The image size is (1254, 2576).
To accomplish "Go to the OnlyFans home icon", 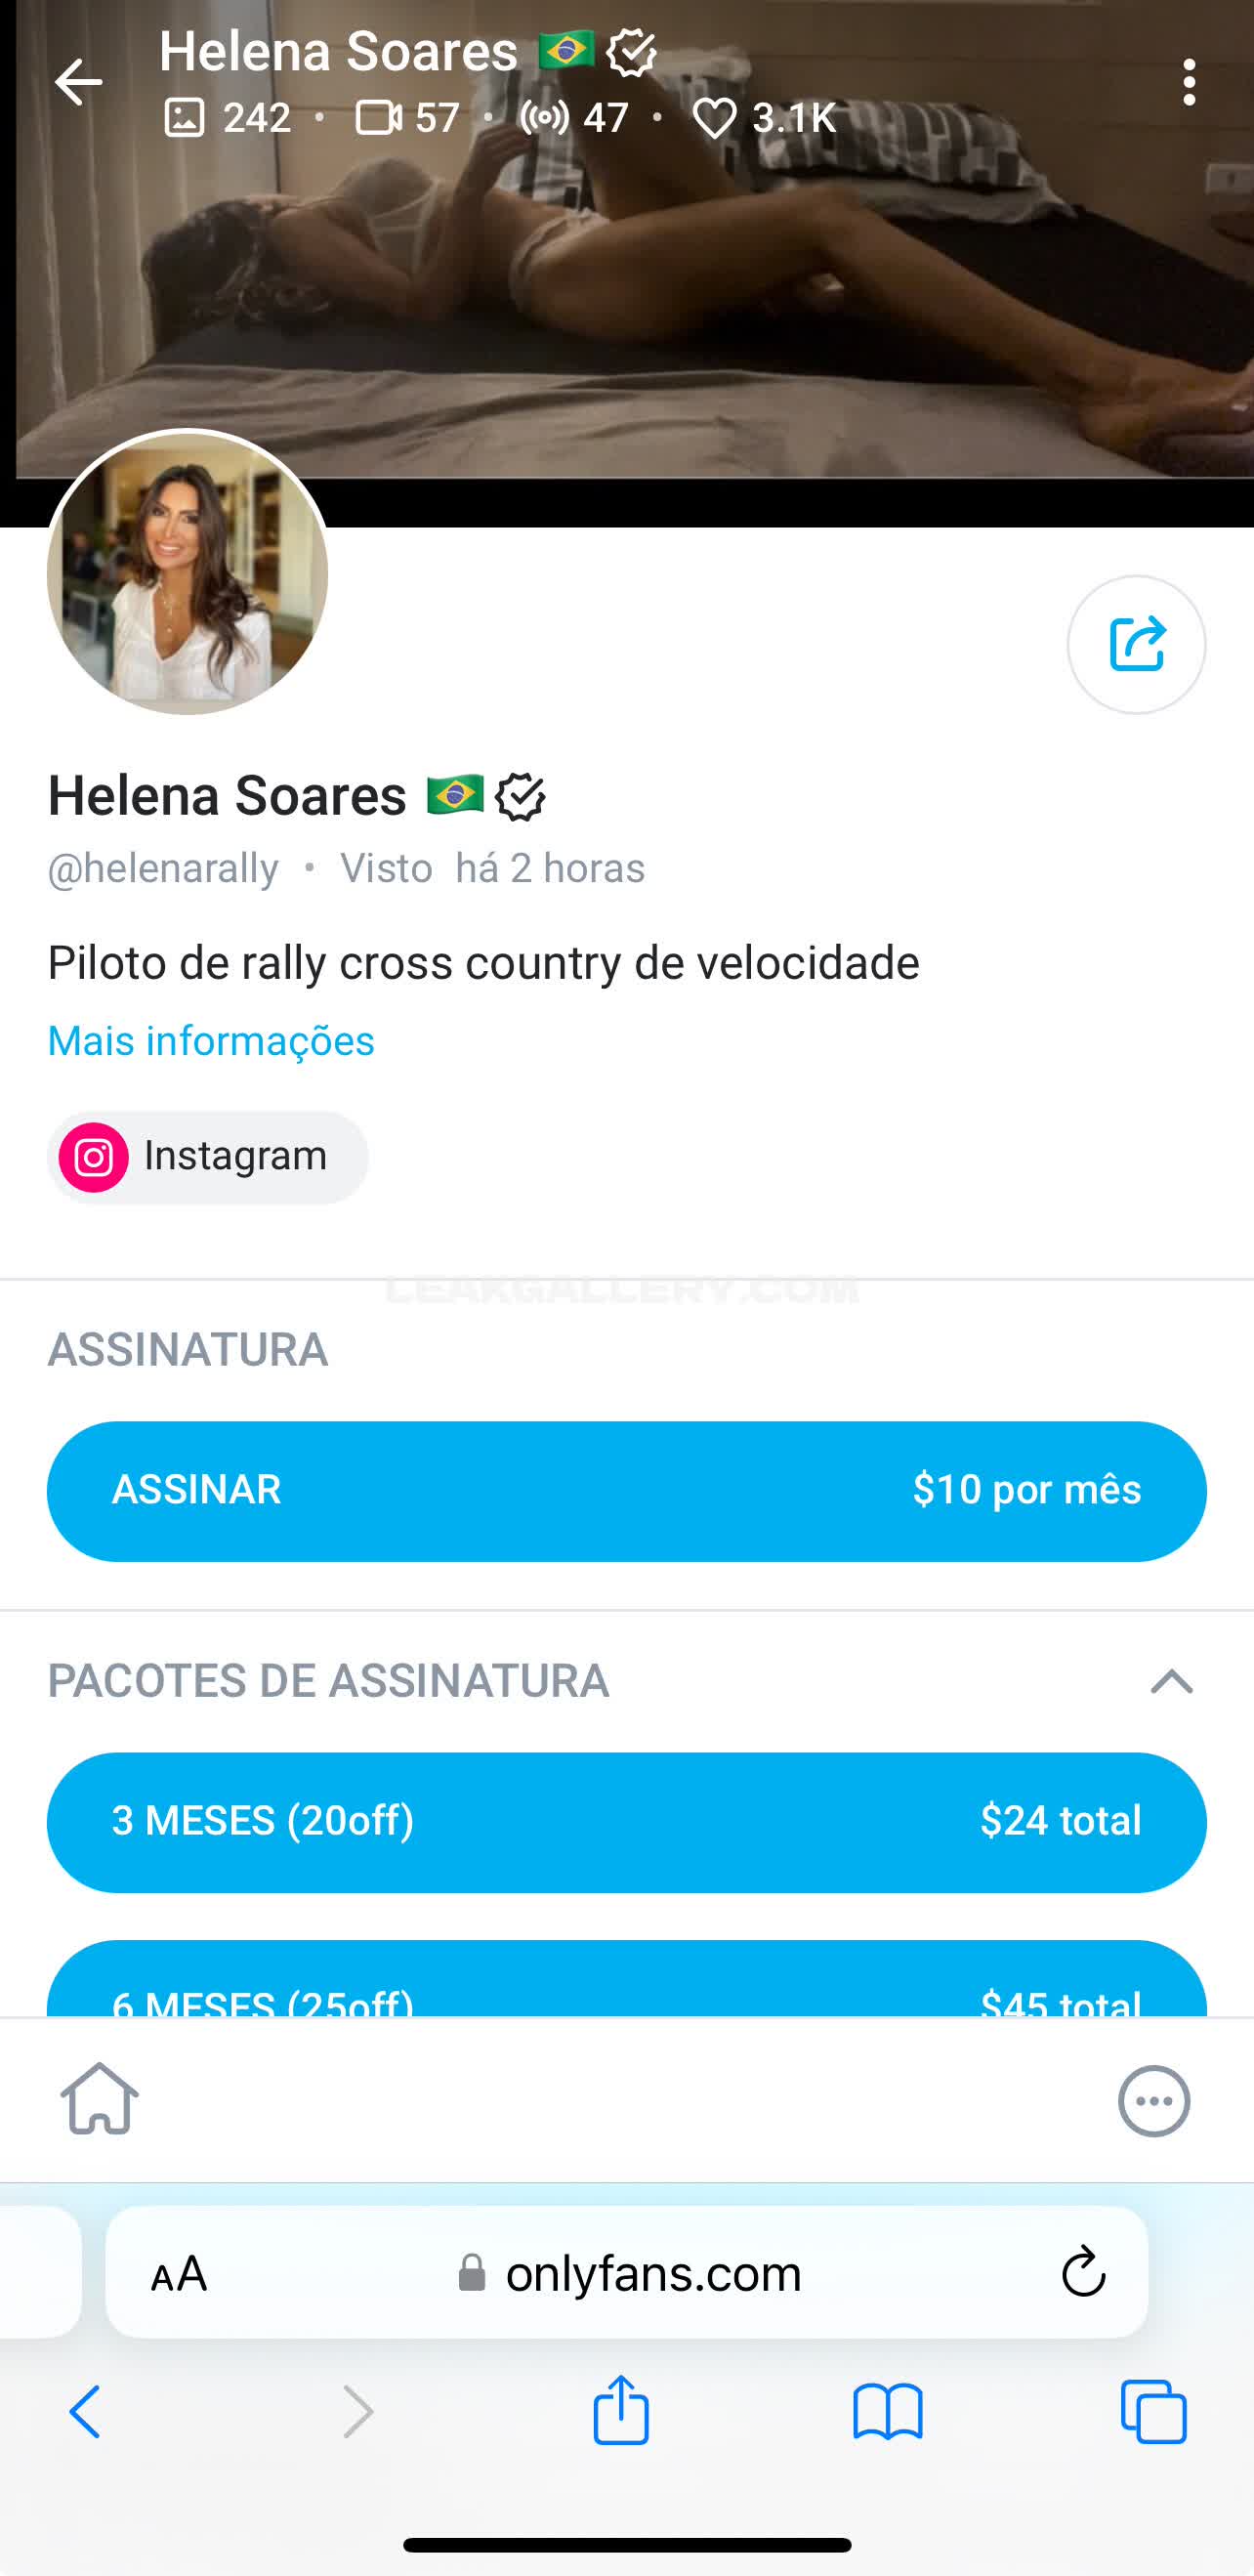I will [99, 2100].
